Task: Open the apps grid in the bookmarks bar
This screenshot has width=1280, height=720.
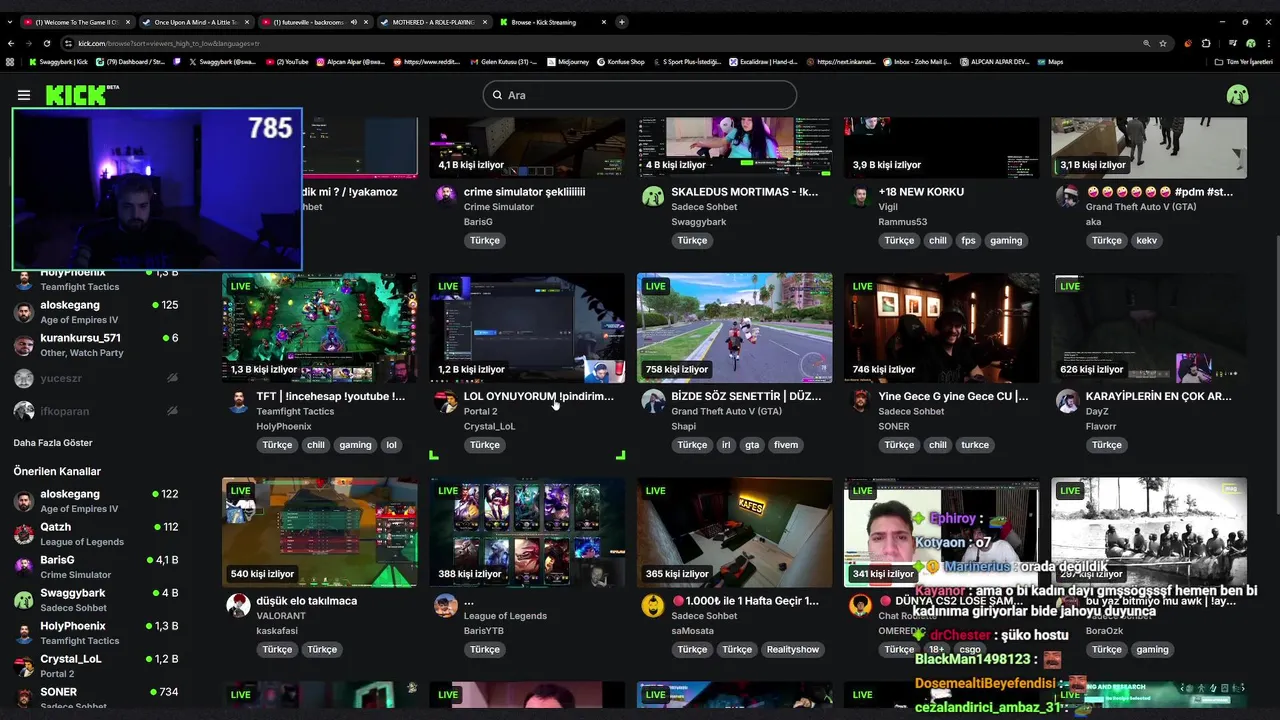Action: pos(10,62)
